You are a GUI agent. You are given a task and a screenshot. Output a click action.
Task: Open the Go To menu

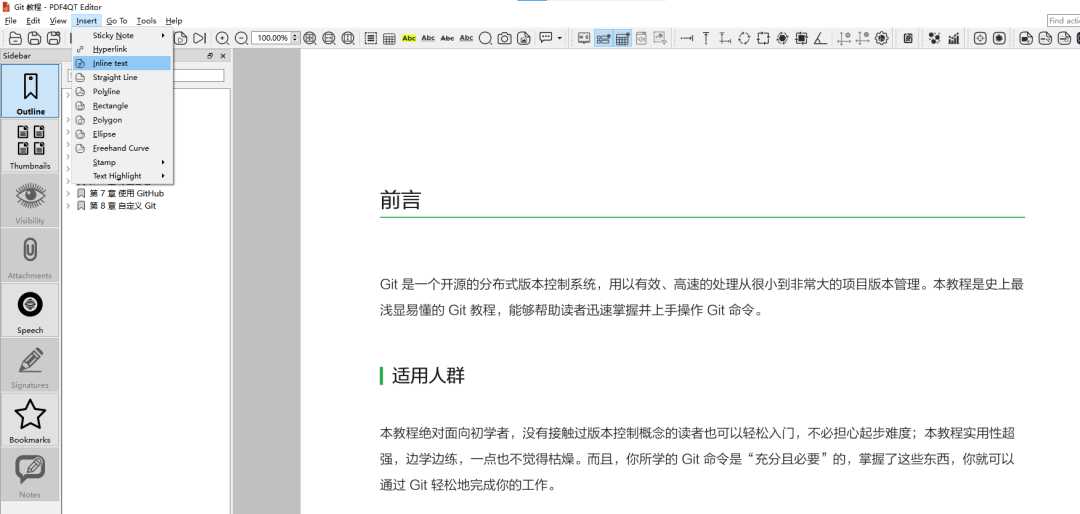coord(117,21)
